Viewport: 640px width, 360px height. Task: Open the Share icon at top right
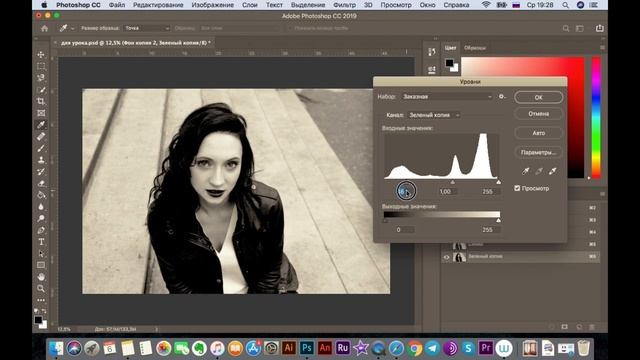(x=599, y=28)
